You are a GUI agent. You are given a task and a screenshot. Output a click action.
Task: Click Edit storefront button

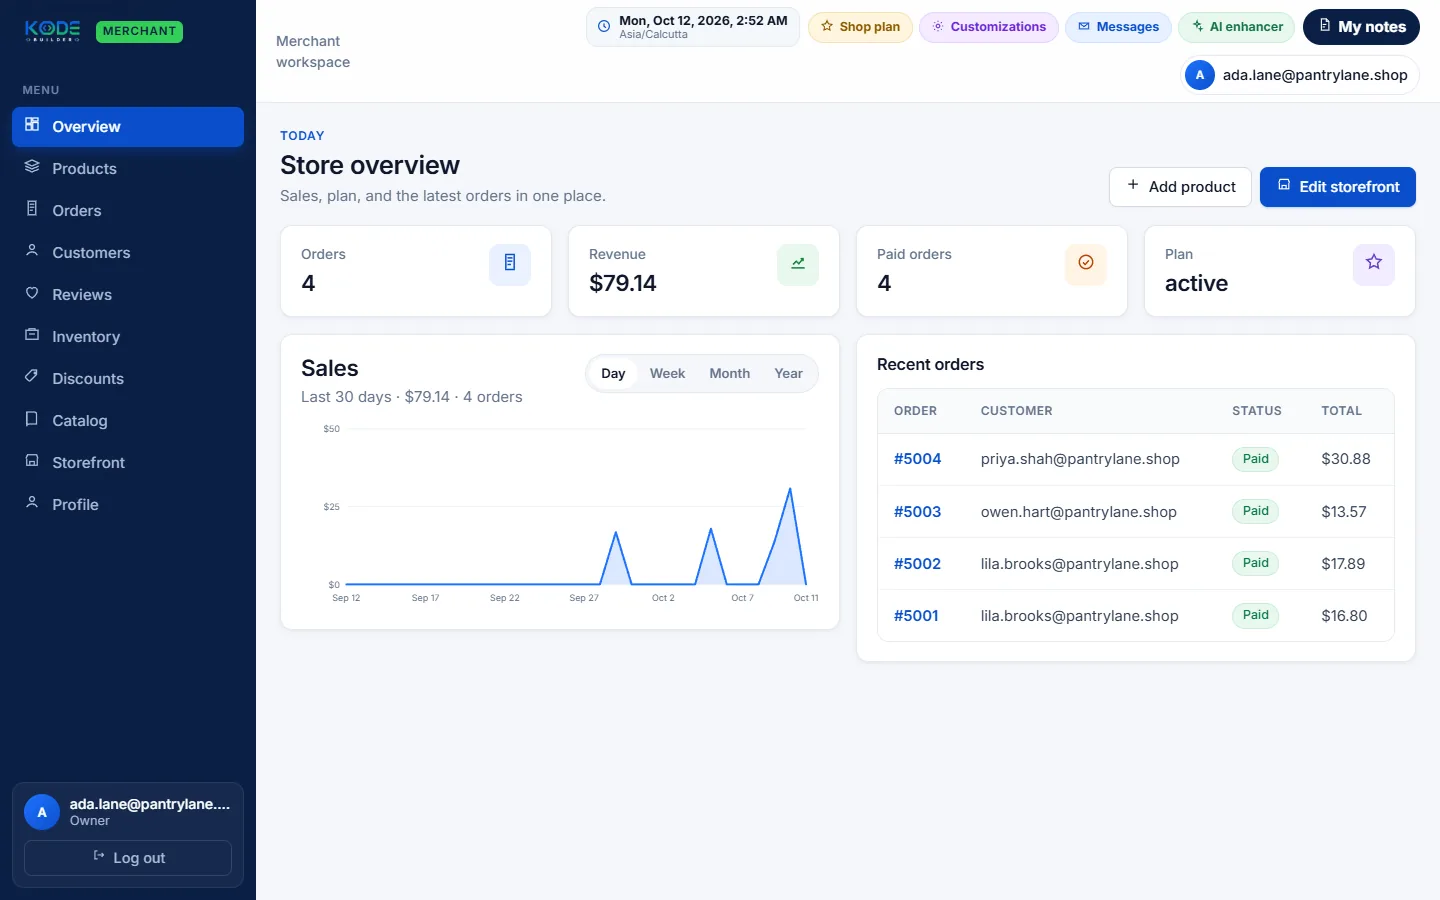[1338, 187]
